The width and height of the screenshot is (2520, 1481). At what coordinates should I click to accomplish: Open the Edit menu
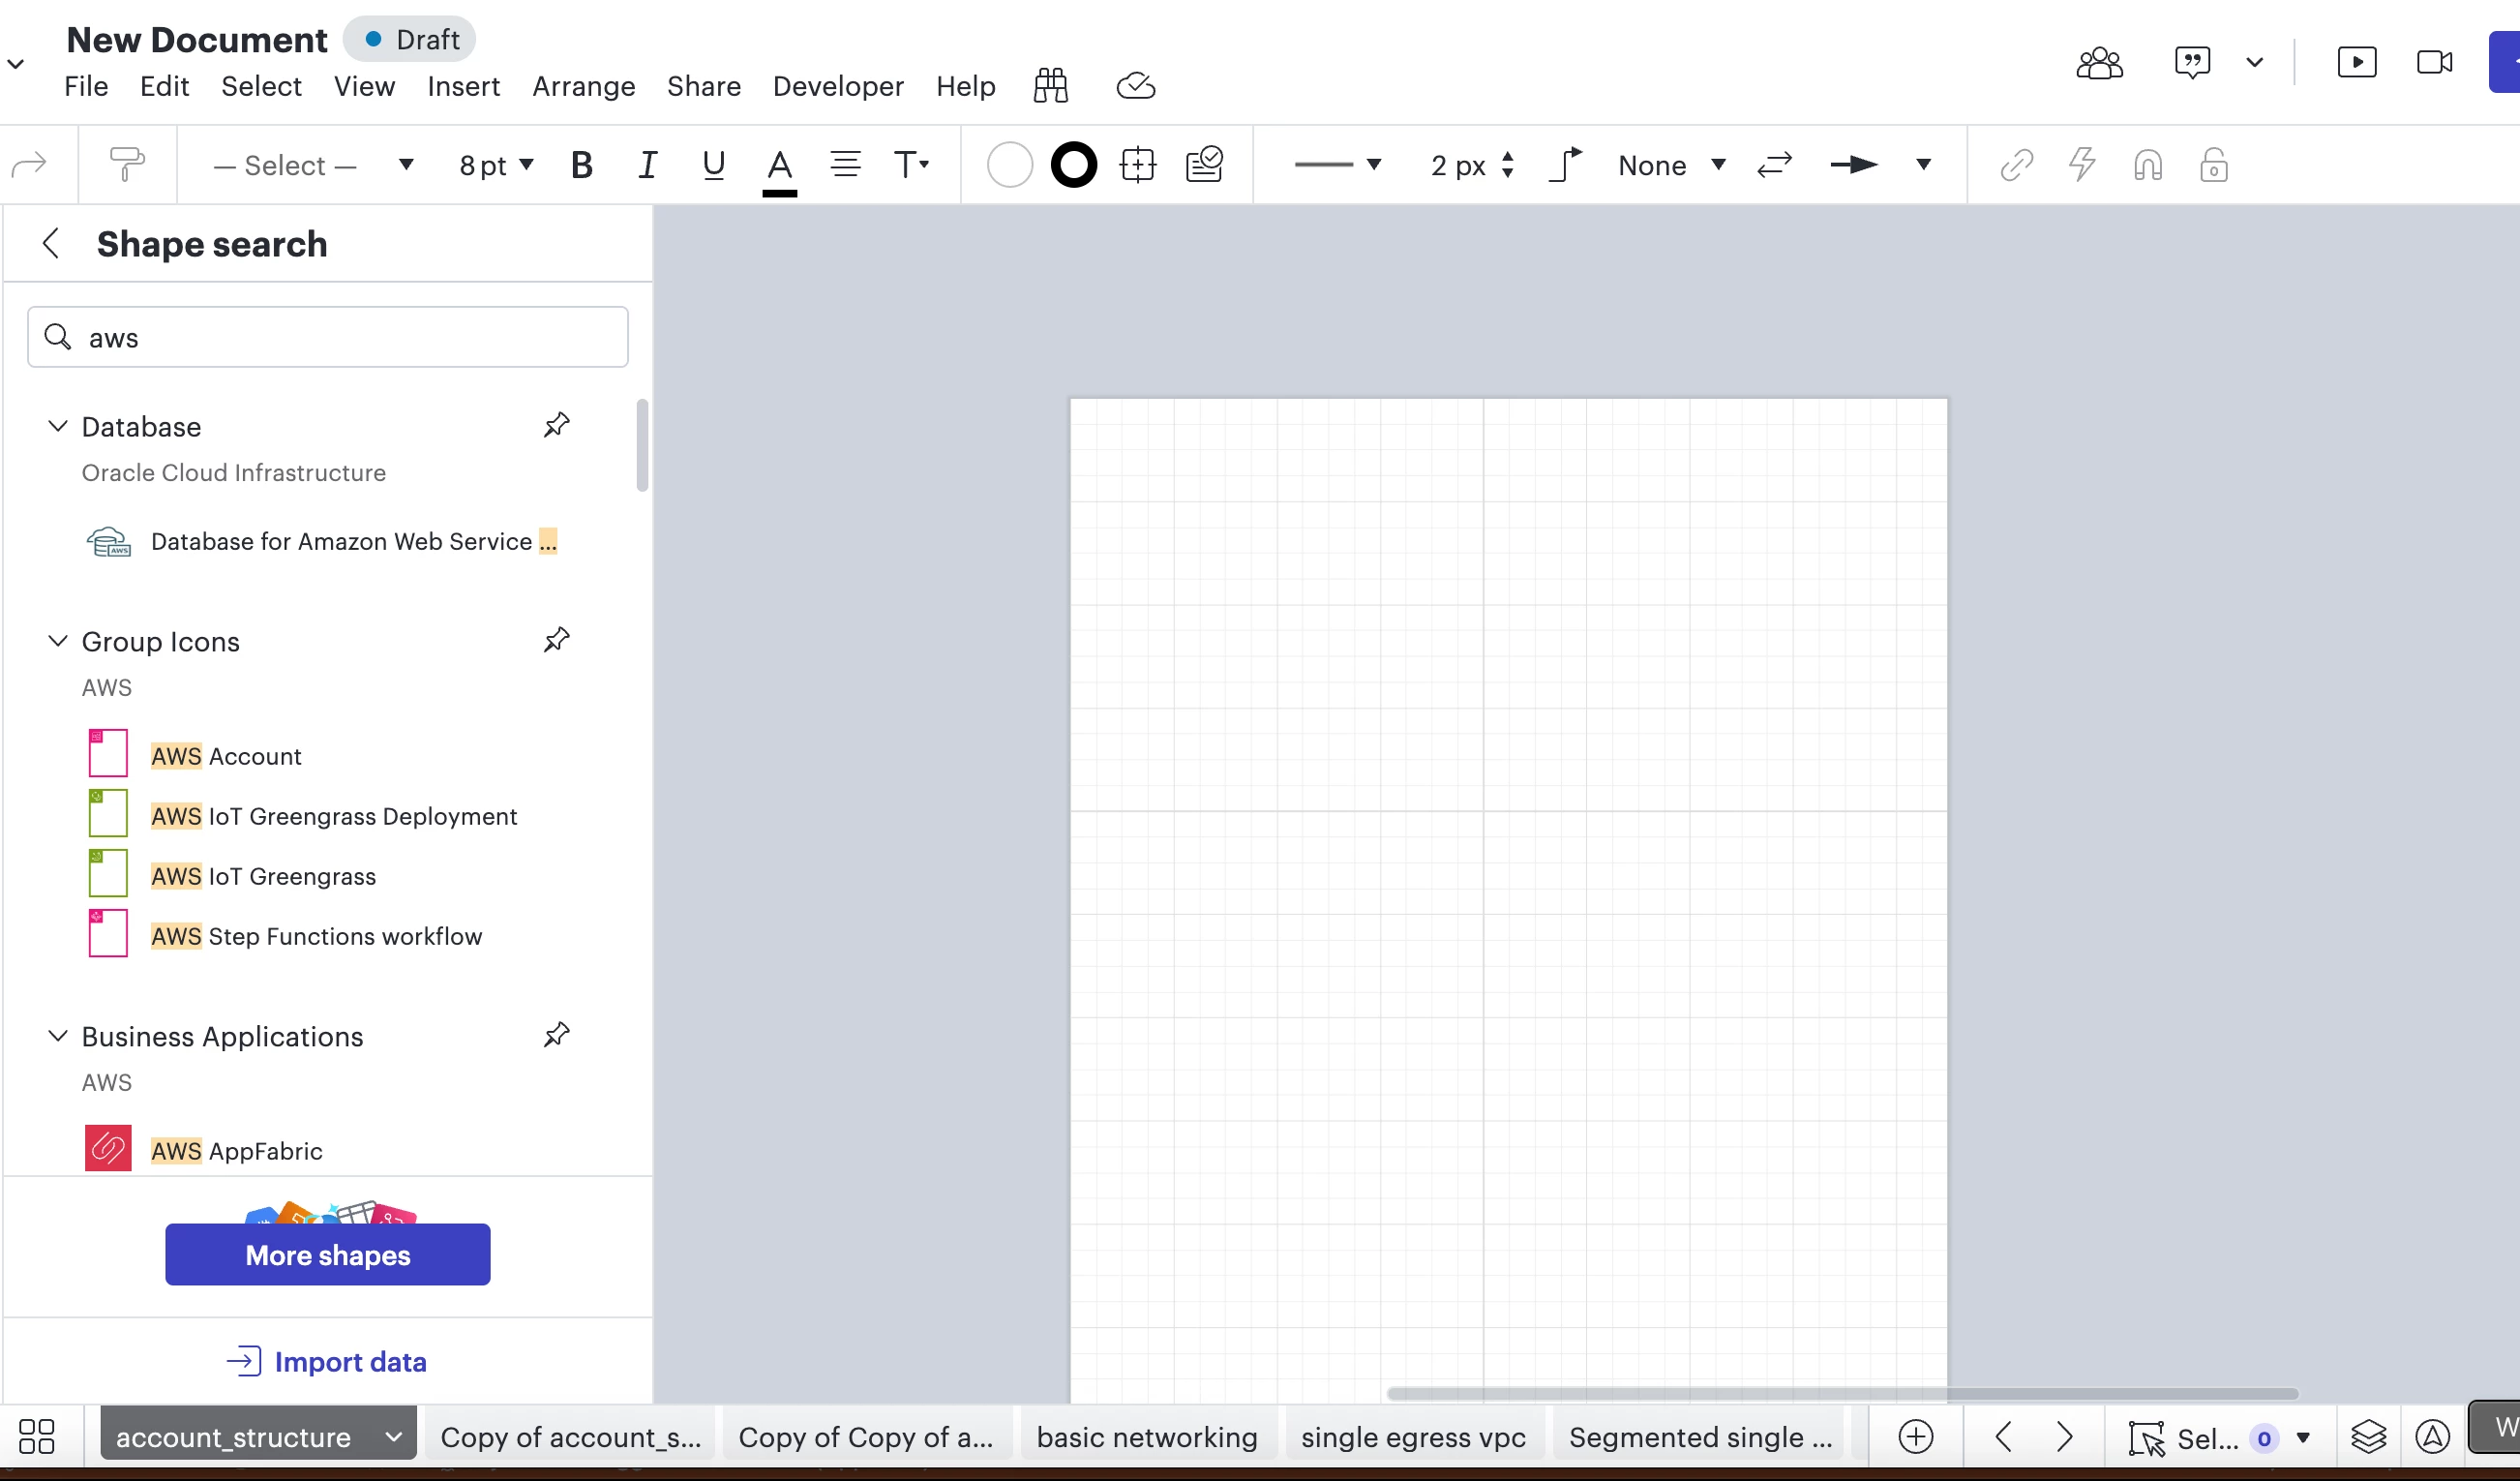[164, 86]
